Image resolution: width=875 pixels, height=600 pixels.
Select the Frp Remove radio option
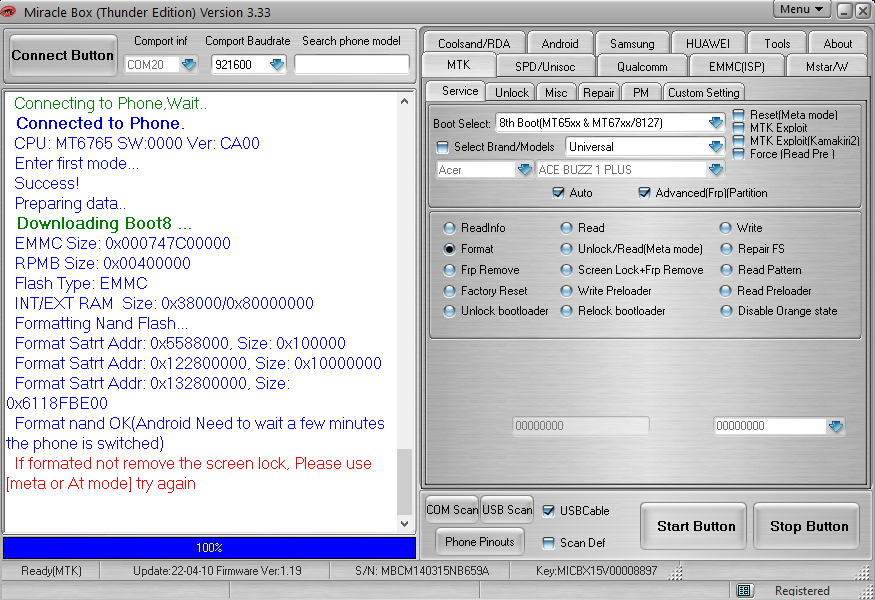[449, 270]
